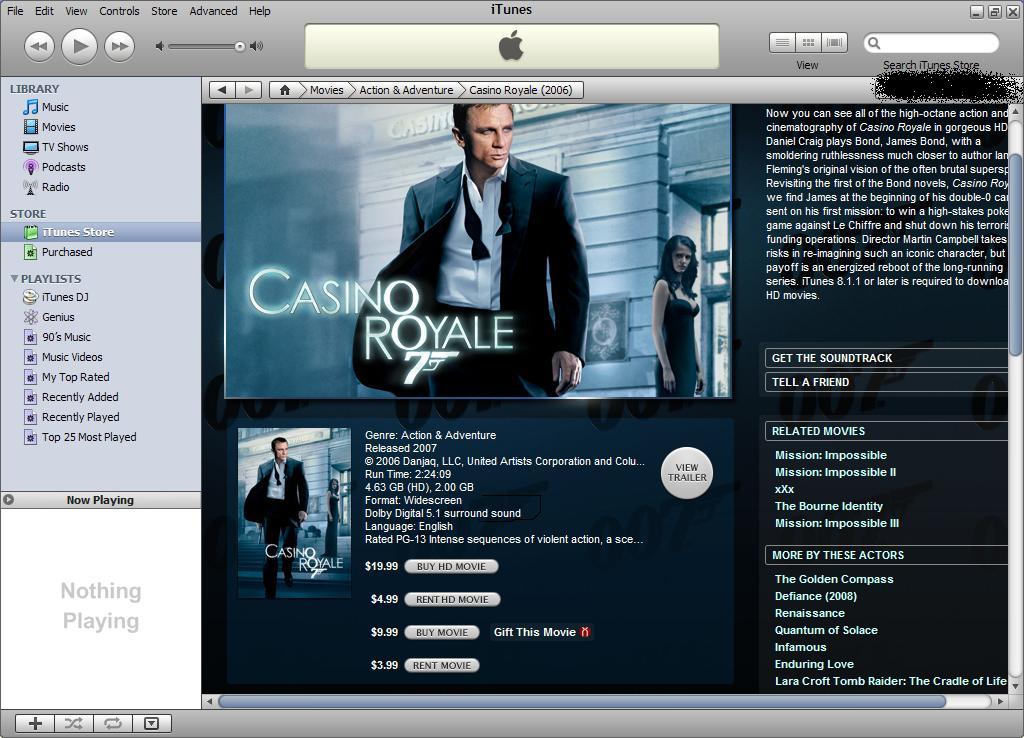This screenshot has height=738, width=1024.
Task: Open Action & Adventure breadcrumb
Action: click(x=406, y=90)
